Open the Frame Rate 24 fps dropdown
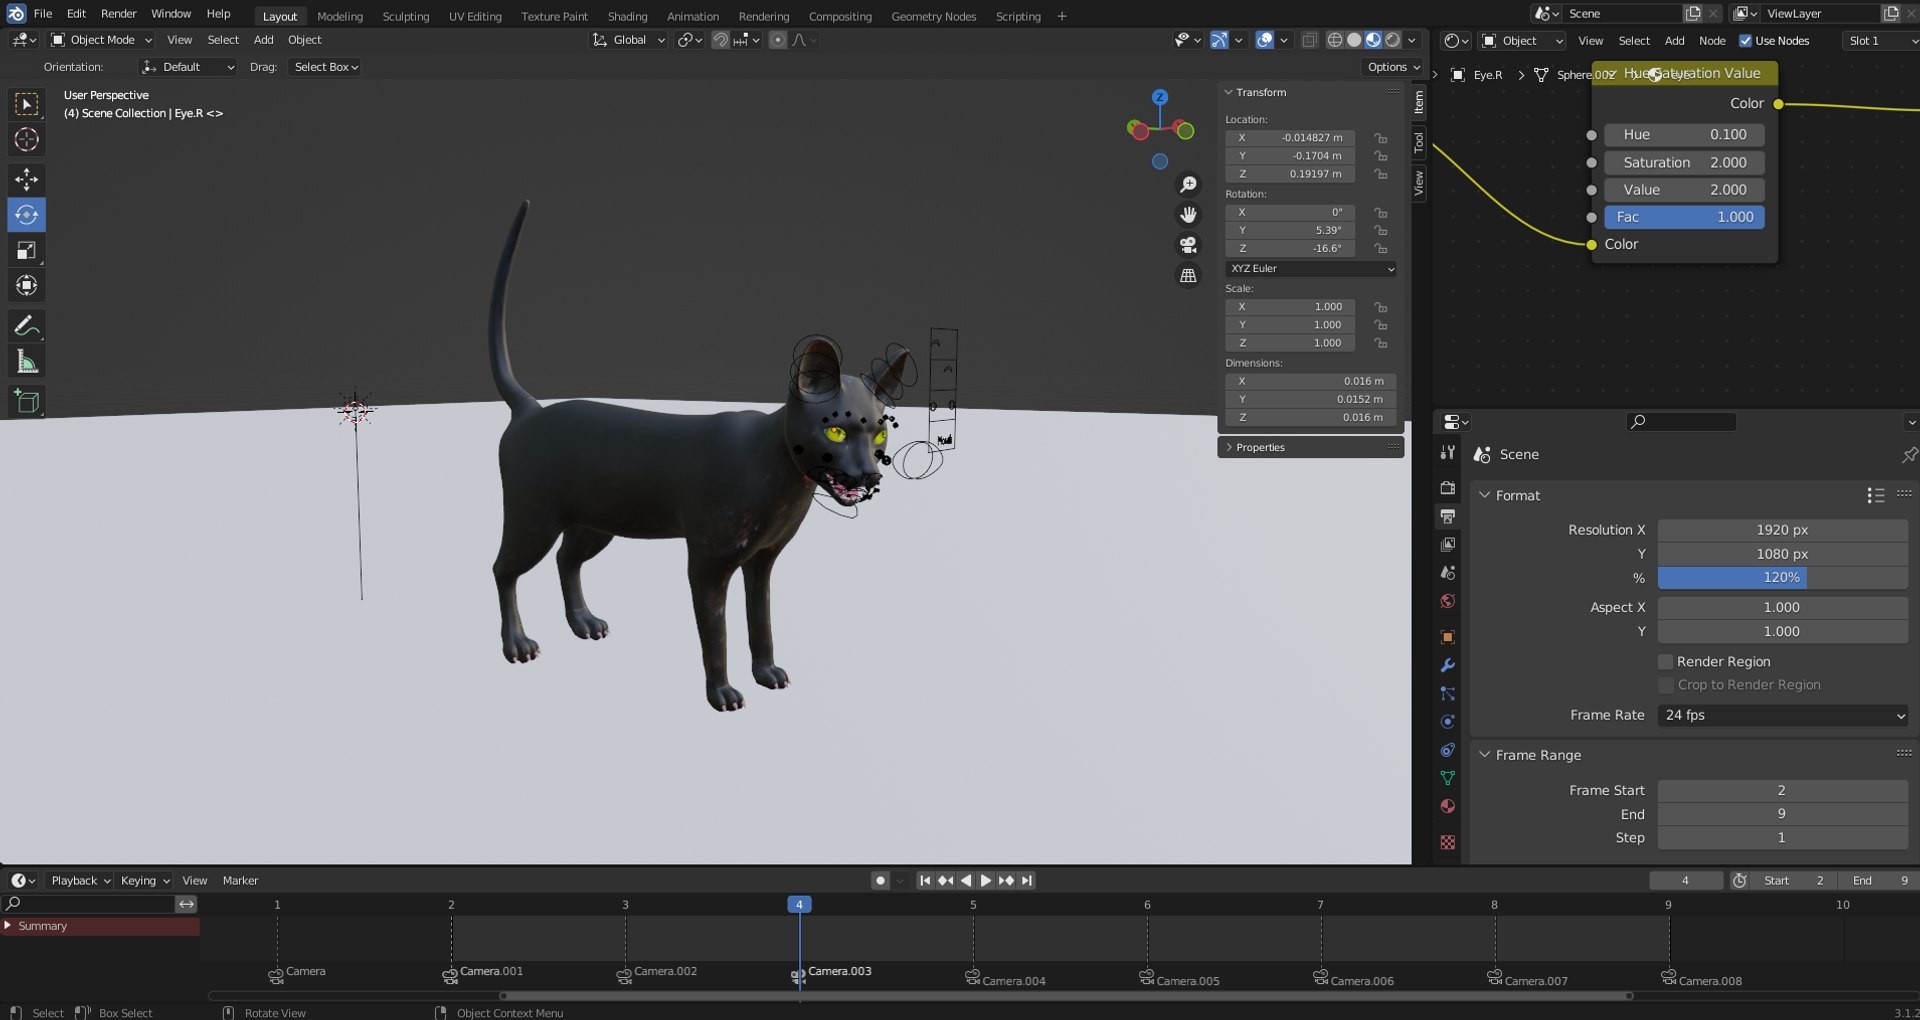This screenshot has width=1920, height=1020. (1783, 715)
